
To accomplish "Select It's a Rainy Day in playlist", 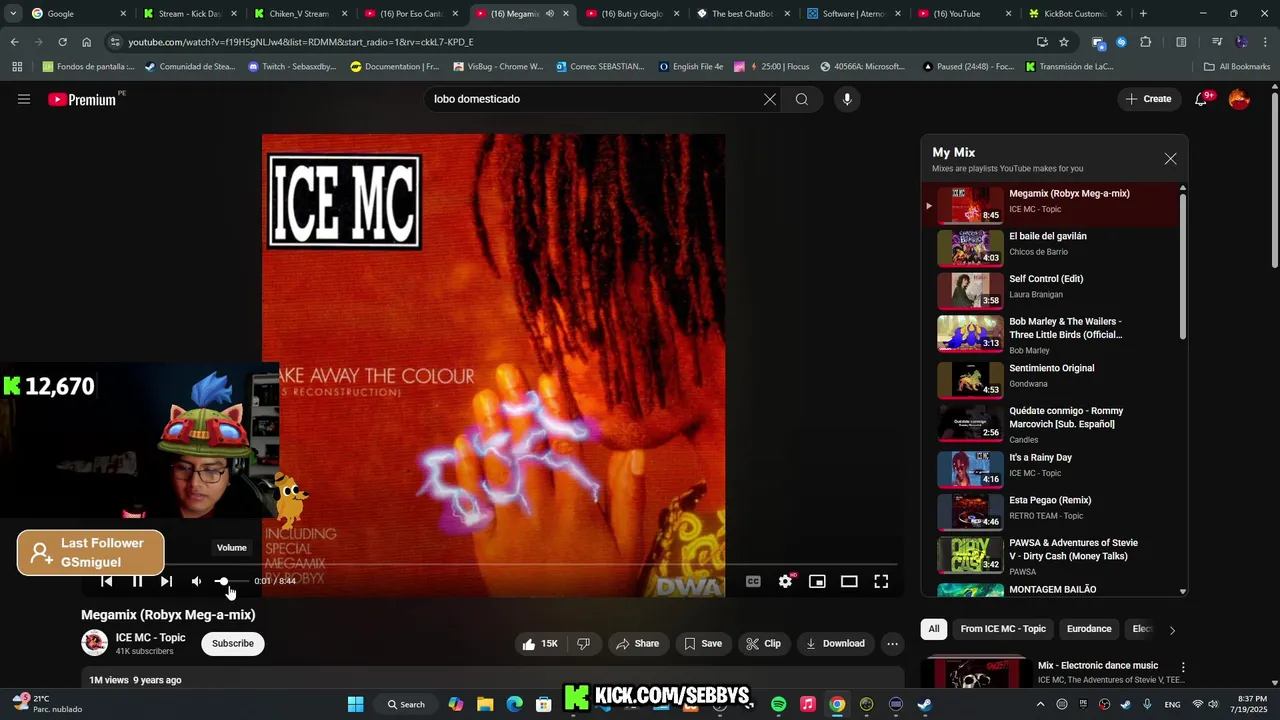I will [1052, 468].
